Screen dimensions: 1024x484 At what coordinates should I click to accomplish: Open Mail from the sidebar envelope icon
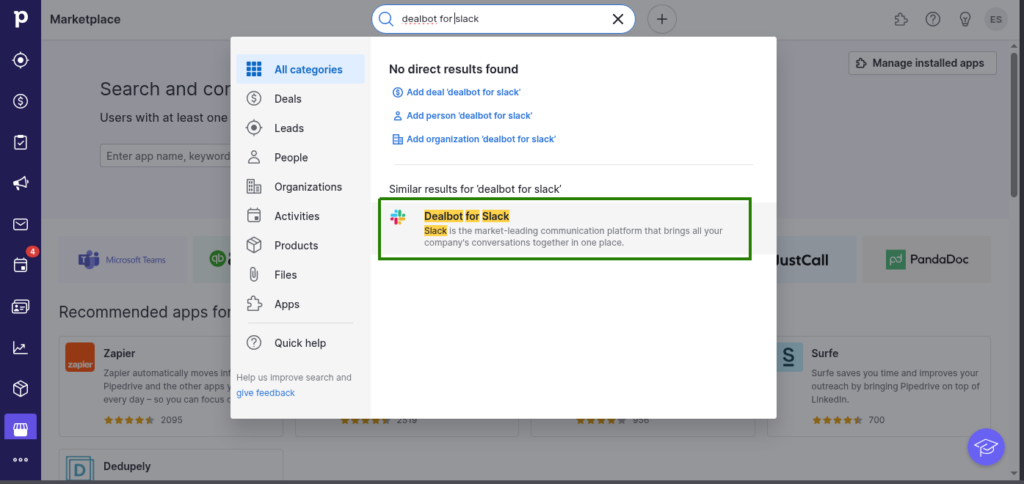(20, 225)
